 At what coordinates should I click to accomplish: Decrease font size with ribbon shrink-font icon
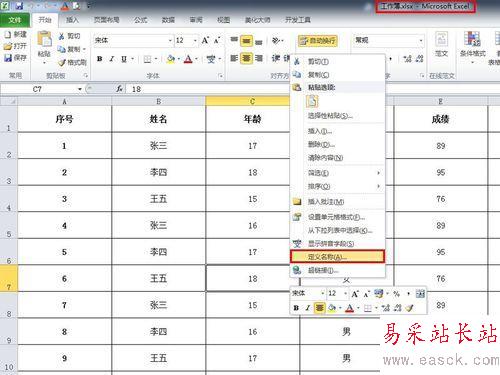(217, 40)
